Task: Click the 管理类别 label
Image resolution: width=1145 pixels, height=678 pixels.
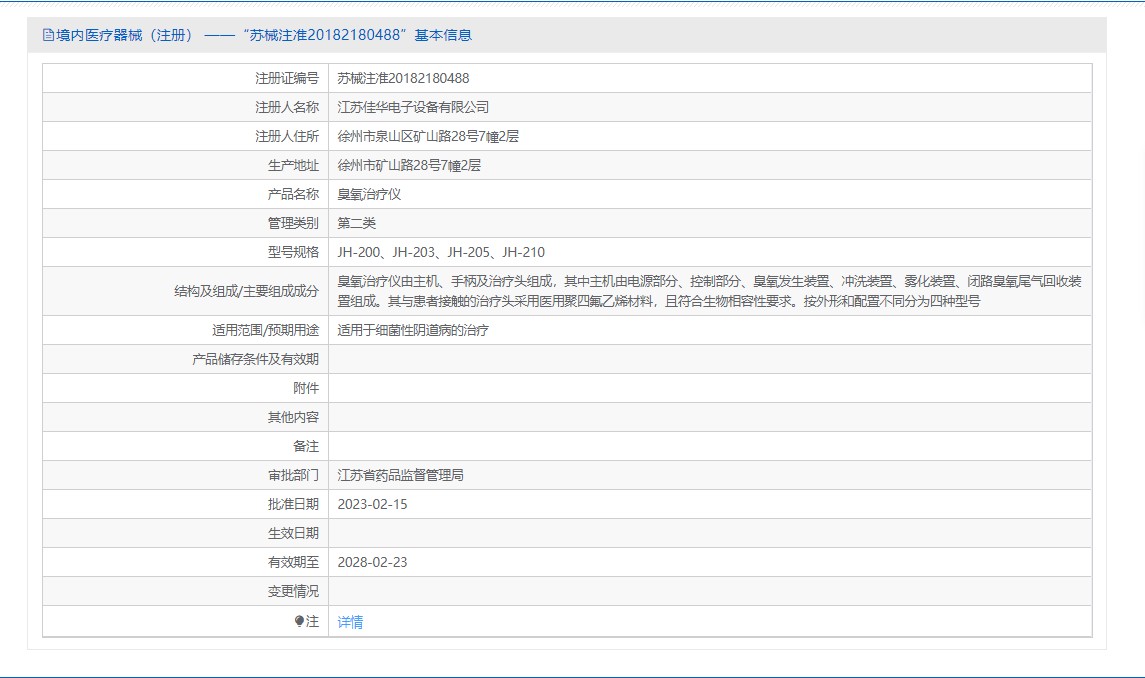Action: 293,224
